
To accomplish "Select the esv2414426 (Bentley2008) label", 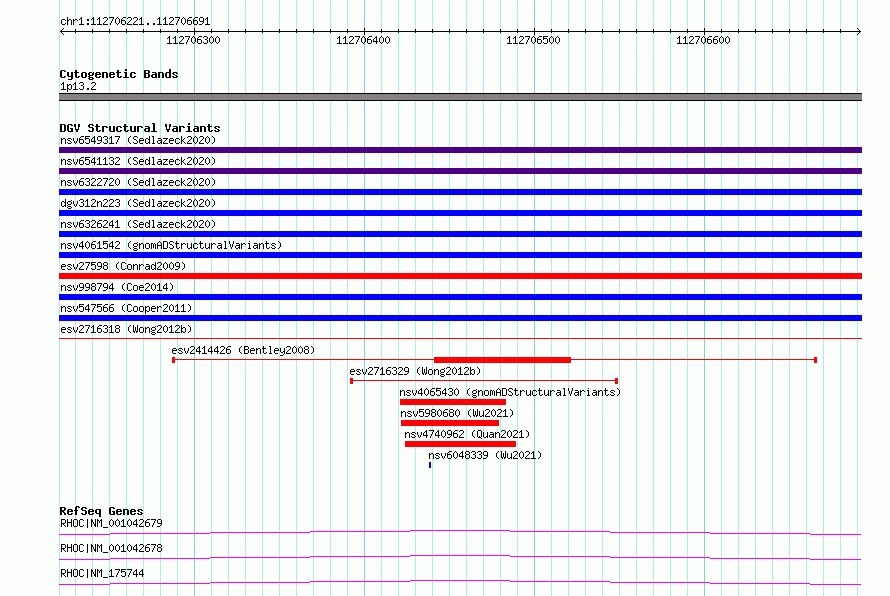I will (243, 350).
